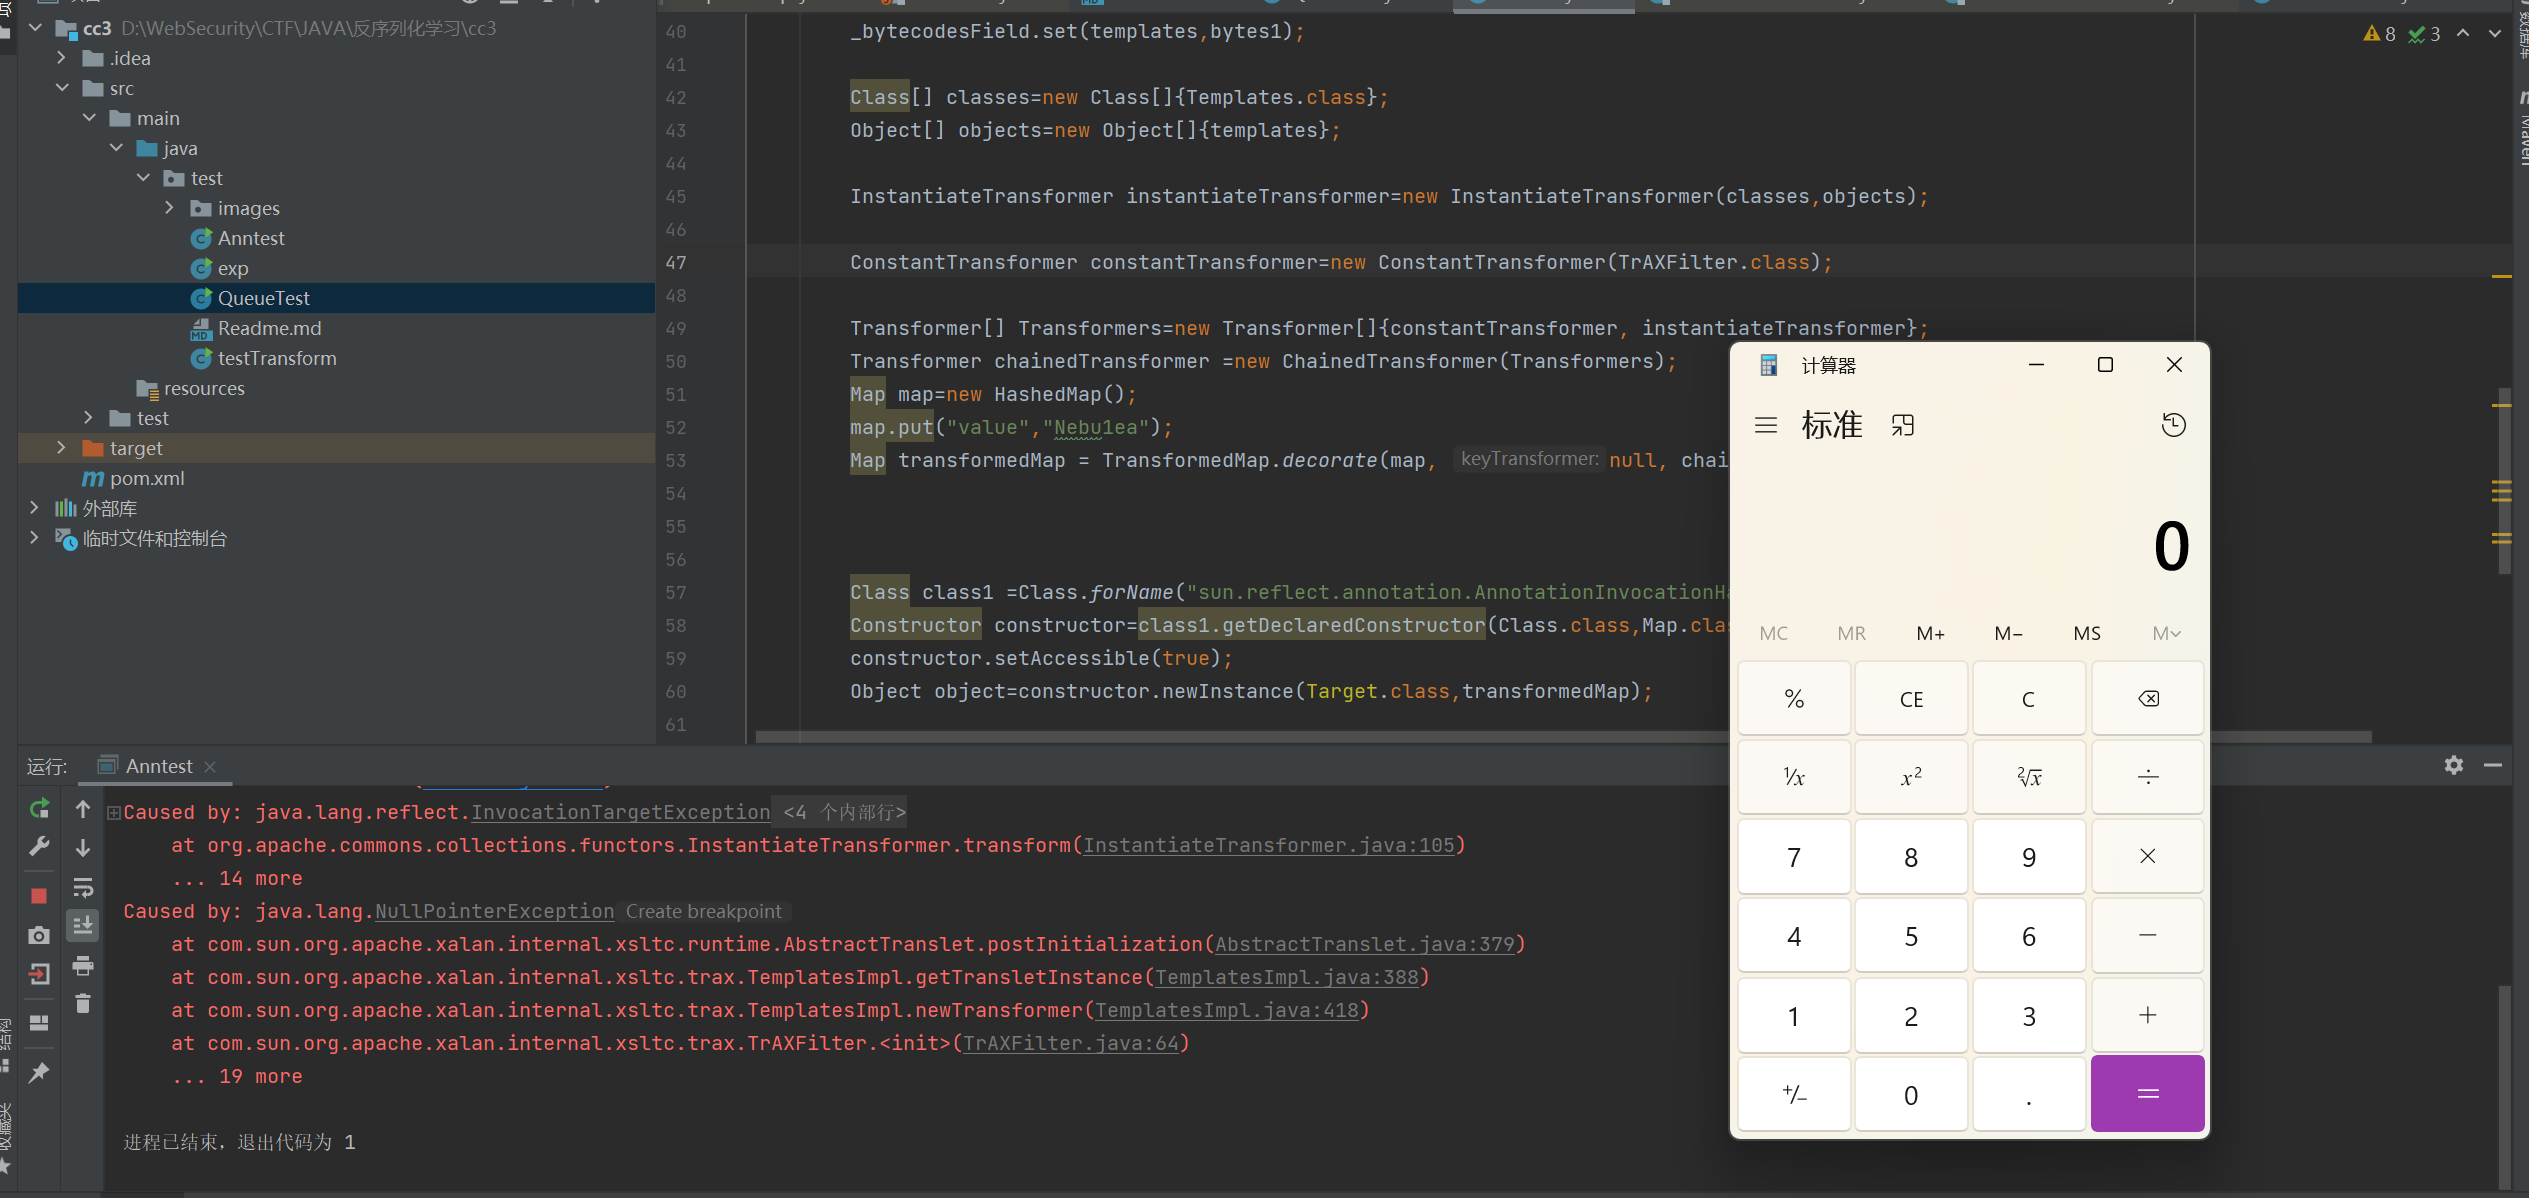Clear console with trash icon
The image size is (2529, 1198).
coord(83,1003)
